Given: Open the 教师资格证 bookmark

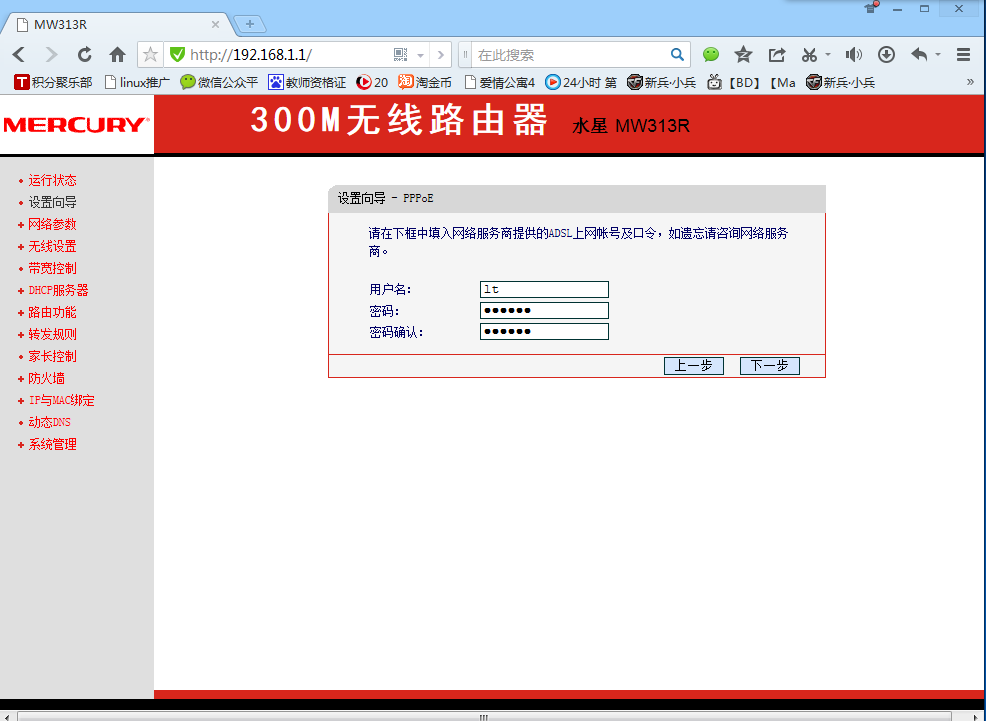Looking at the screenshot, I should [x=307, y=82].
